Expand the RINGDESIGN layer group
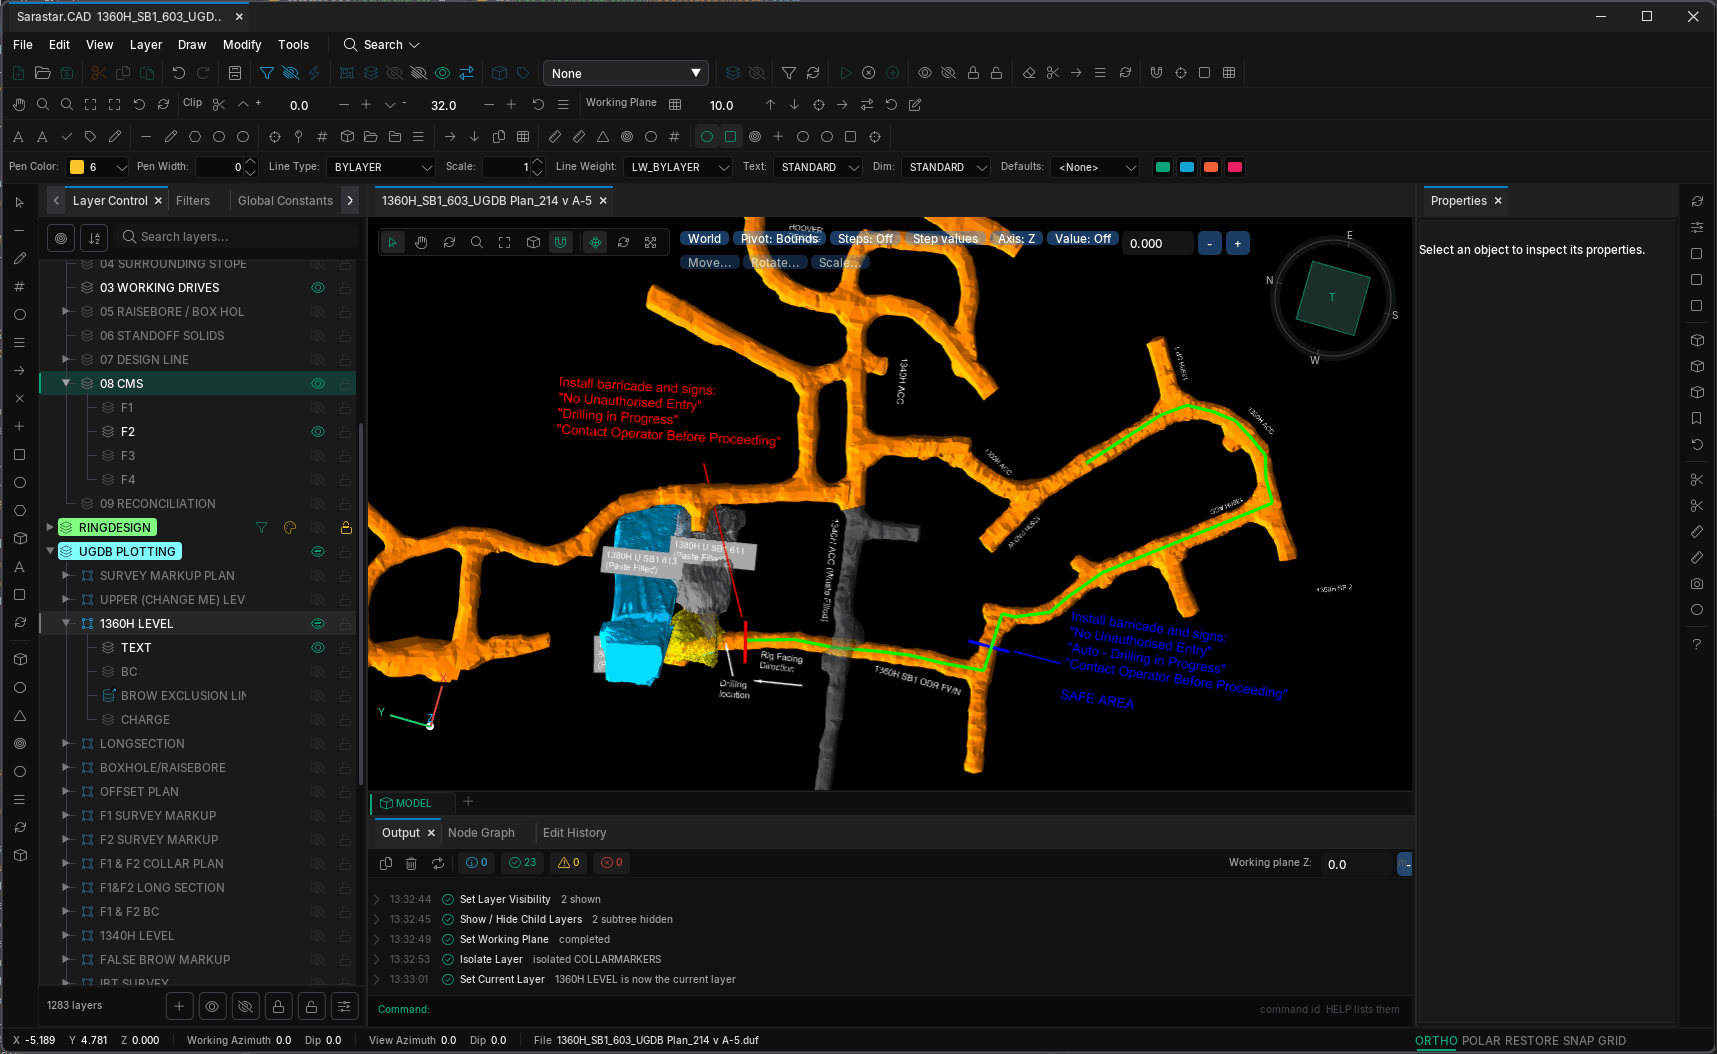The width and height of the screenshot is (1717, 1054). pos(49,528)
